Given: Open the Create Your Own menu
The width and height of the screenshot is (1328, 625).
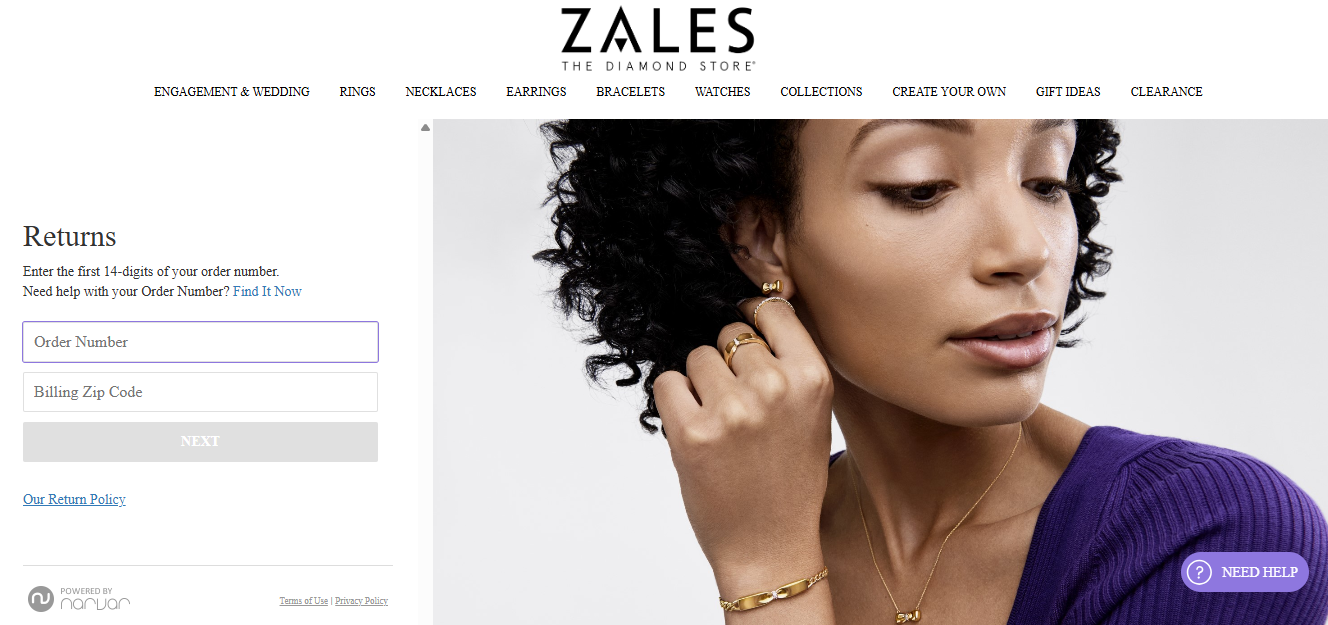Looking at the screenshot, I should [x=949, y=92].
